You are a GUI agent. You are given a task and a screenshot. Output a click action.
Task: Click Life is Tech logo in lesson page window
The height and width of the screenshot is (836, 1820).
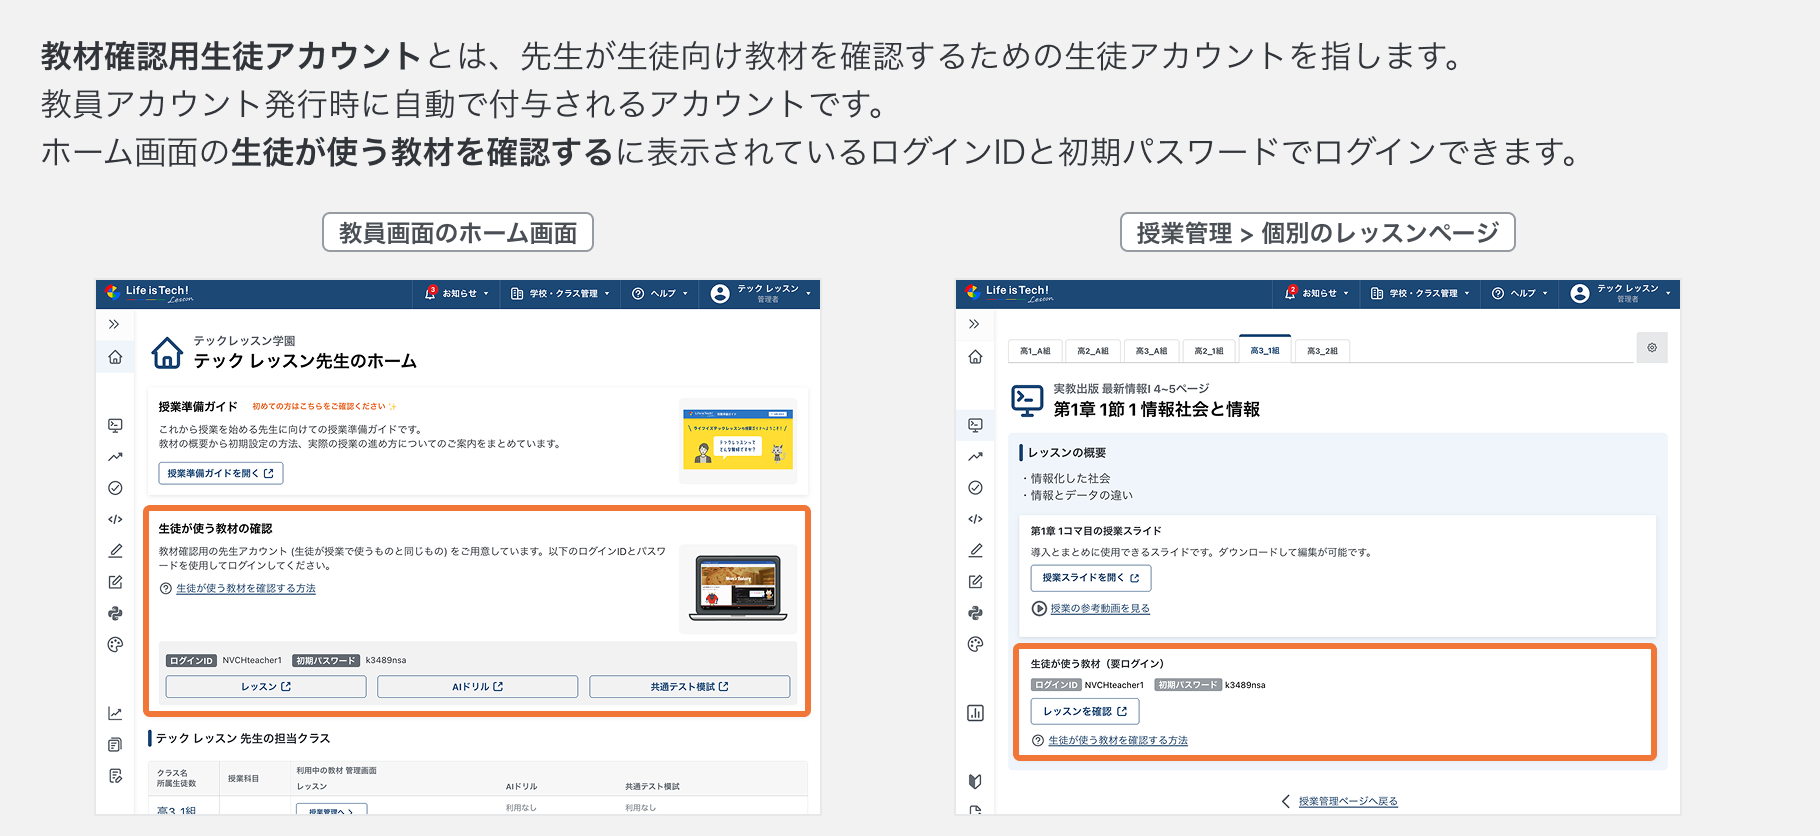1010,293
